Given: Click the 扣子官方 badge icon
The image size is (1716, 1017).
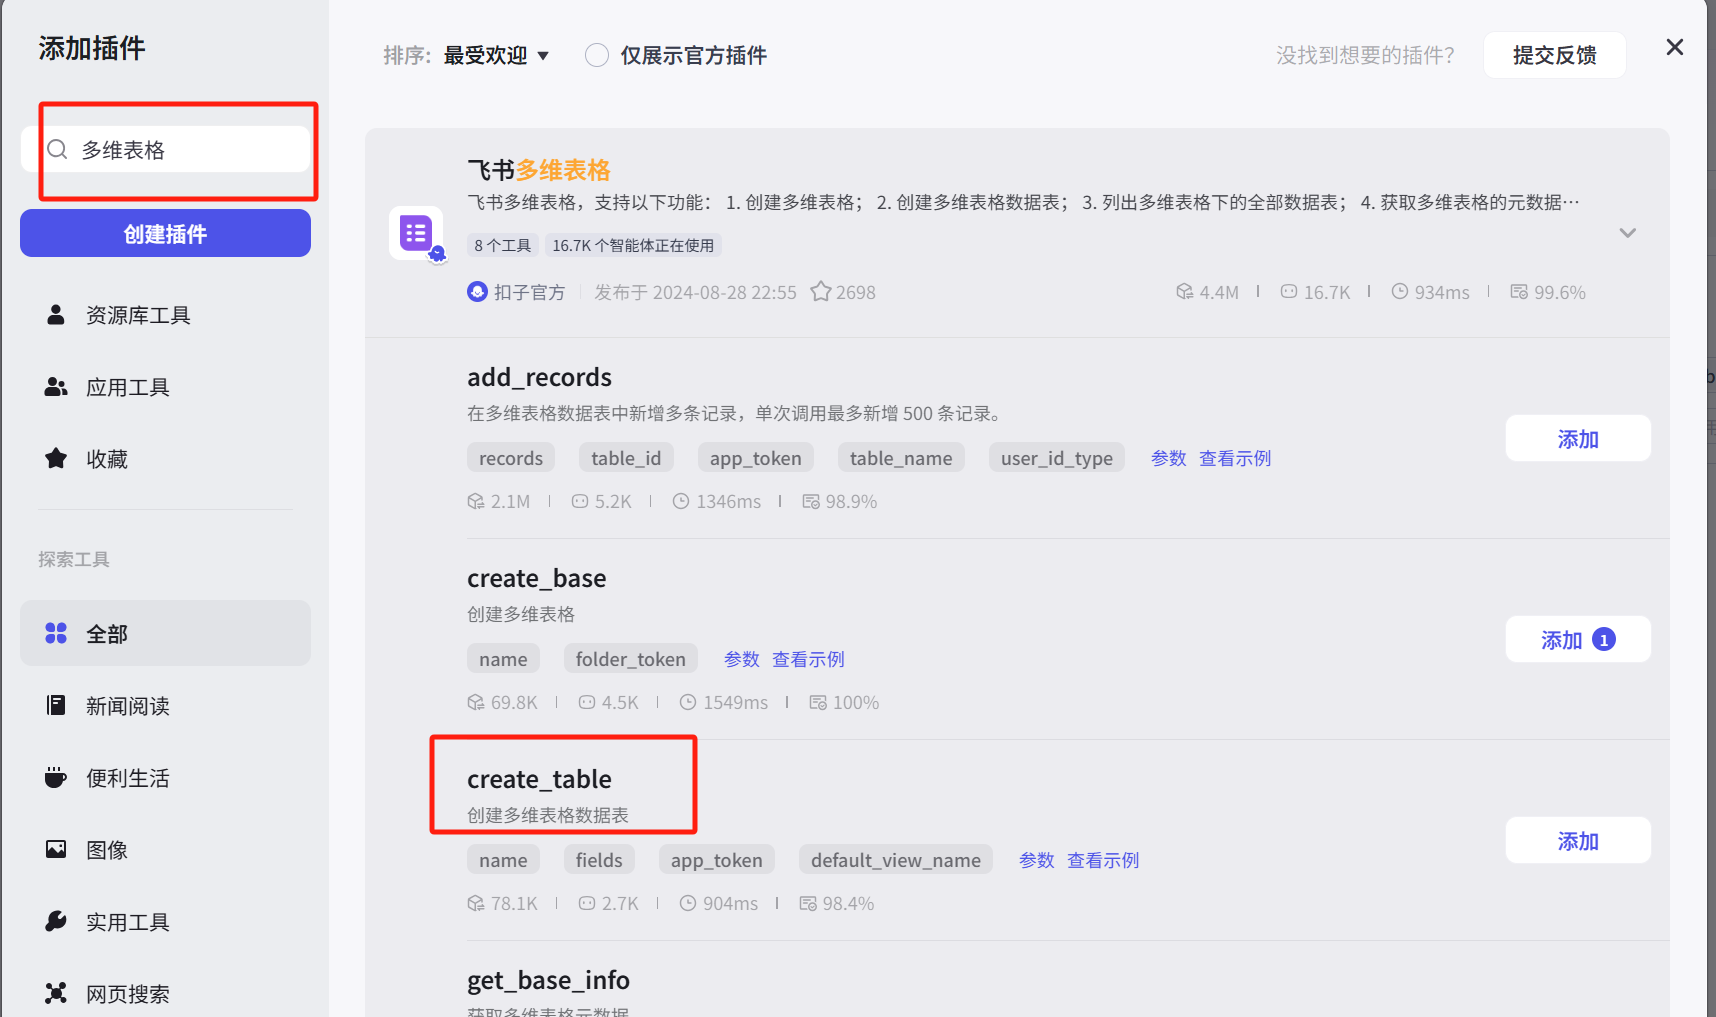Looking at the screenshot, I should 477,292.
